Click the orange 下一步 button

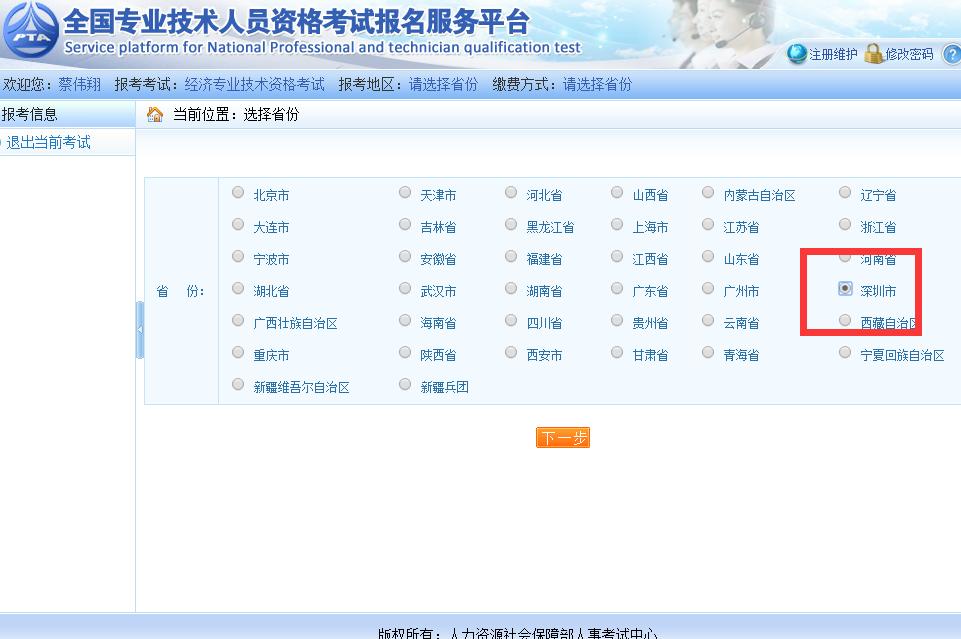pyautogui.click(x=561, y=437)
